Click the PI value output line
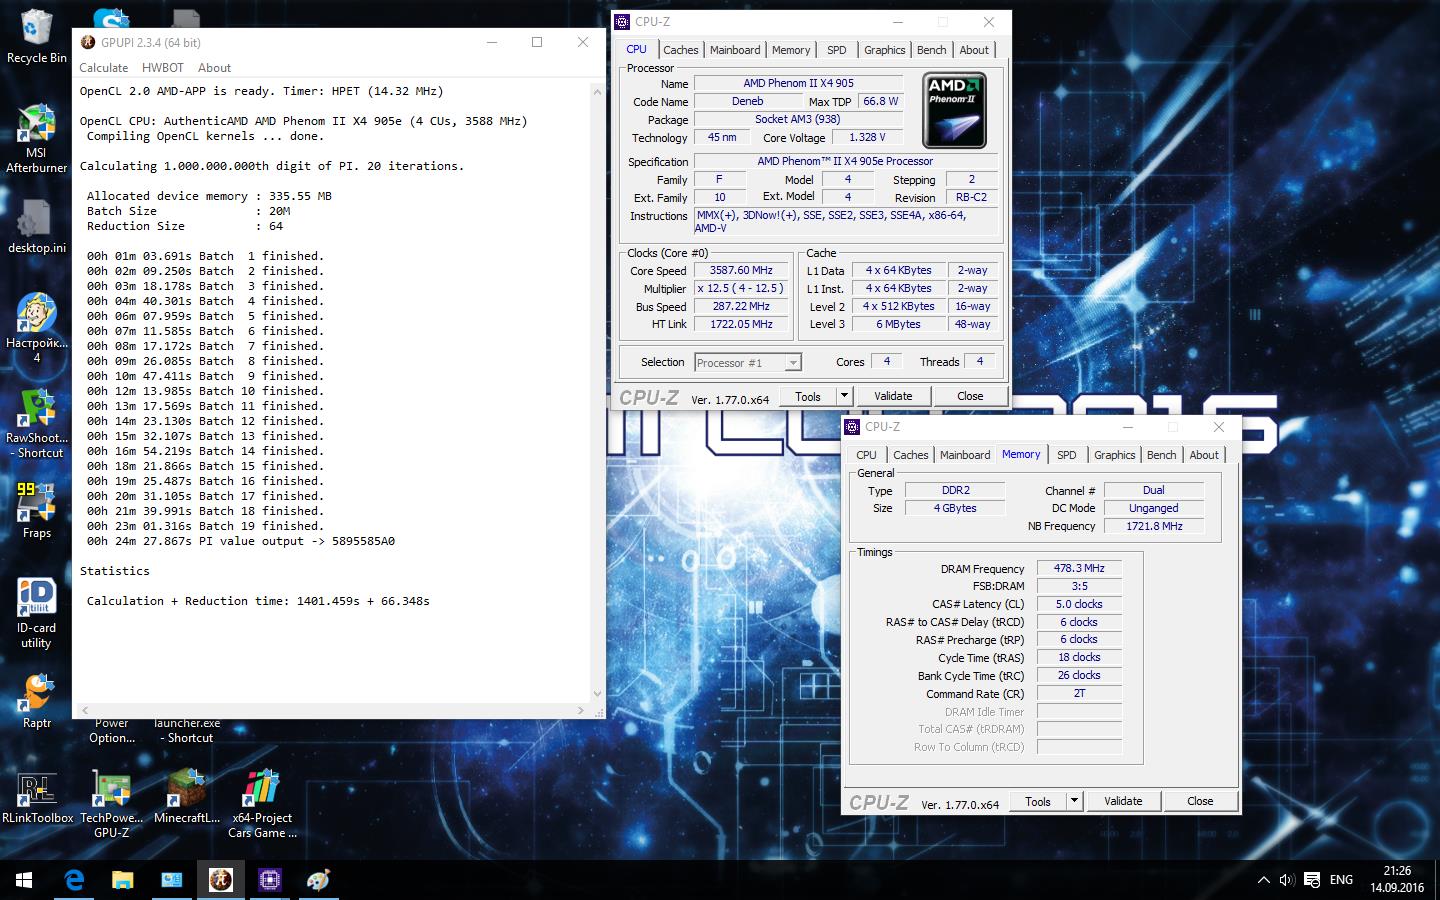This screenshot has width=1440, height=900. tap(240, 541)
